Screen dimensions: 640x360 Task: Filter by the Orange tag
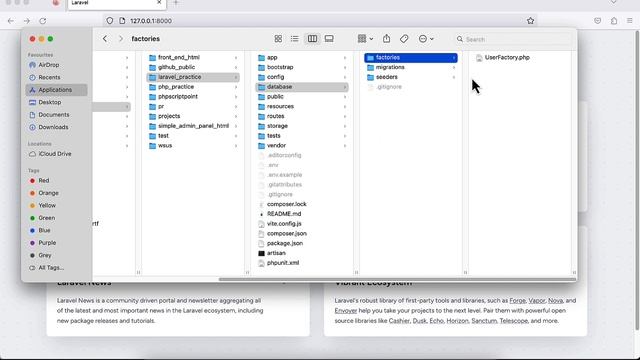(56, 193)
